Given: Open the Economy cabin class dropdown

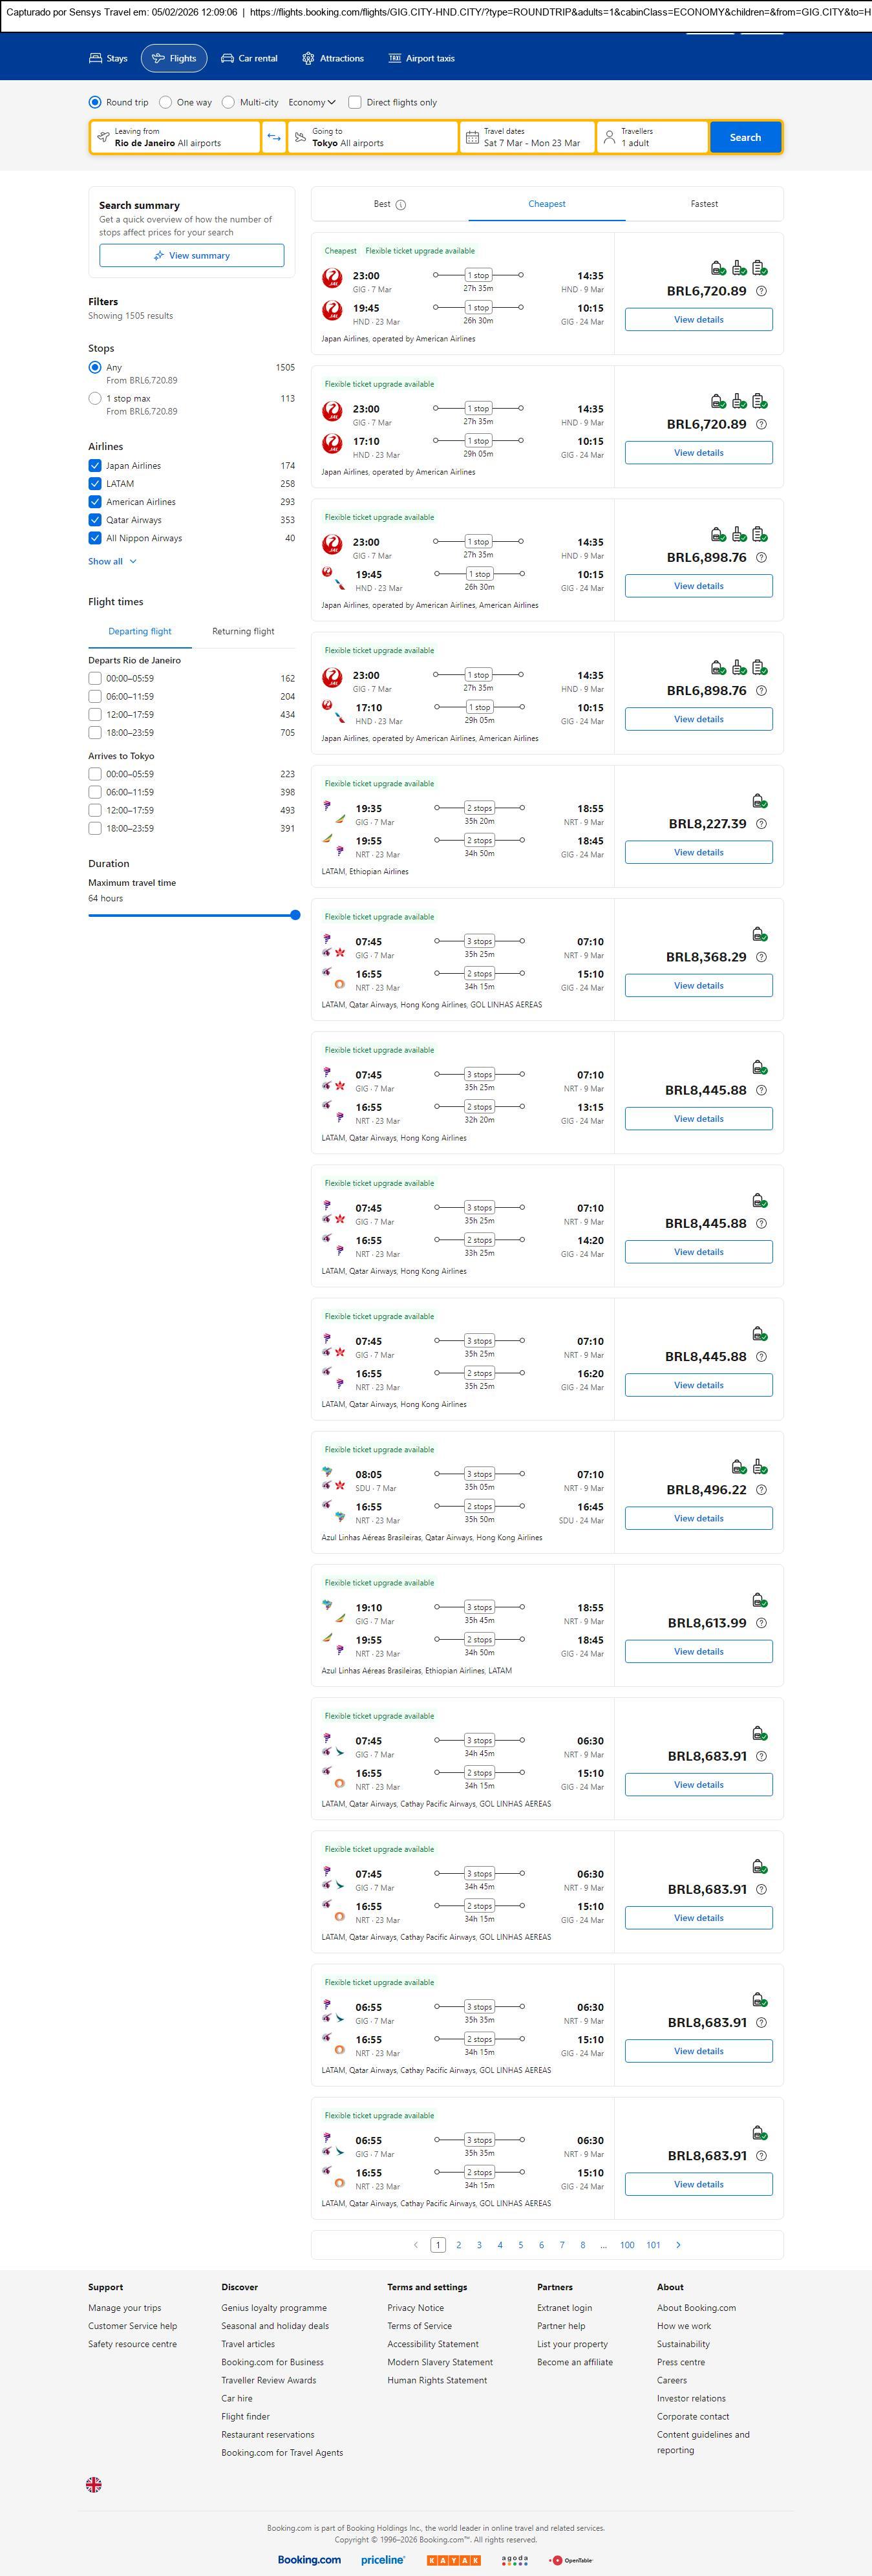Looking at the screenshot, I should pyautogui.click(x=312, y=102).
